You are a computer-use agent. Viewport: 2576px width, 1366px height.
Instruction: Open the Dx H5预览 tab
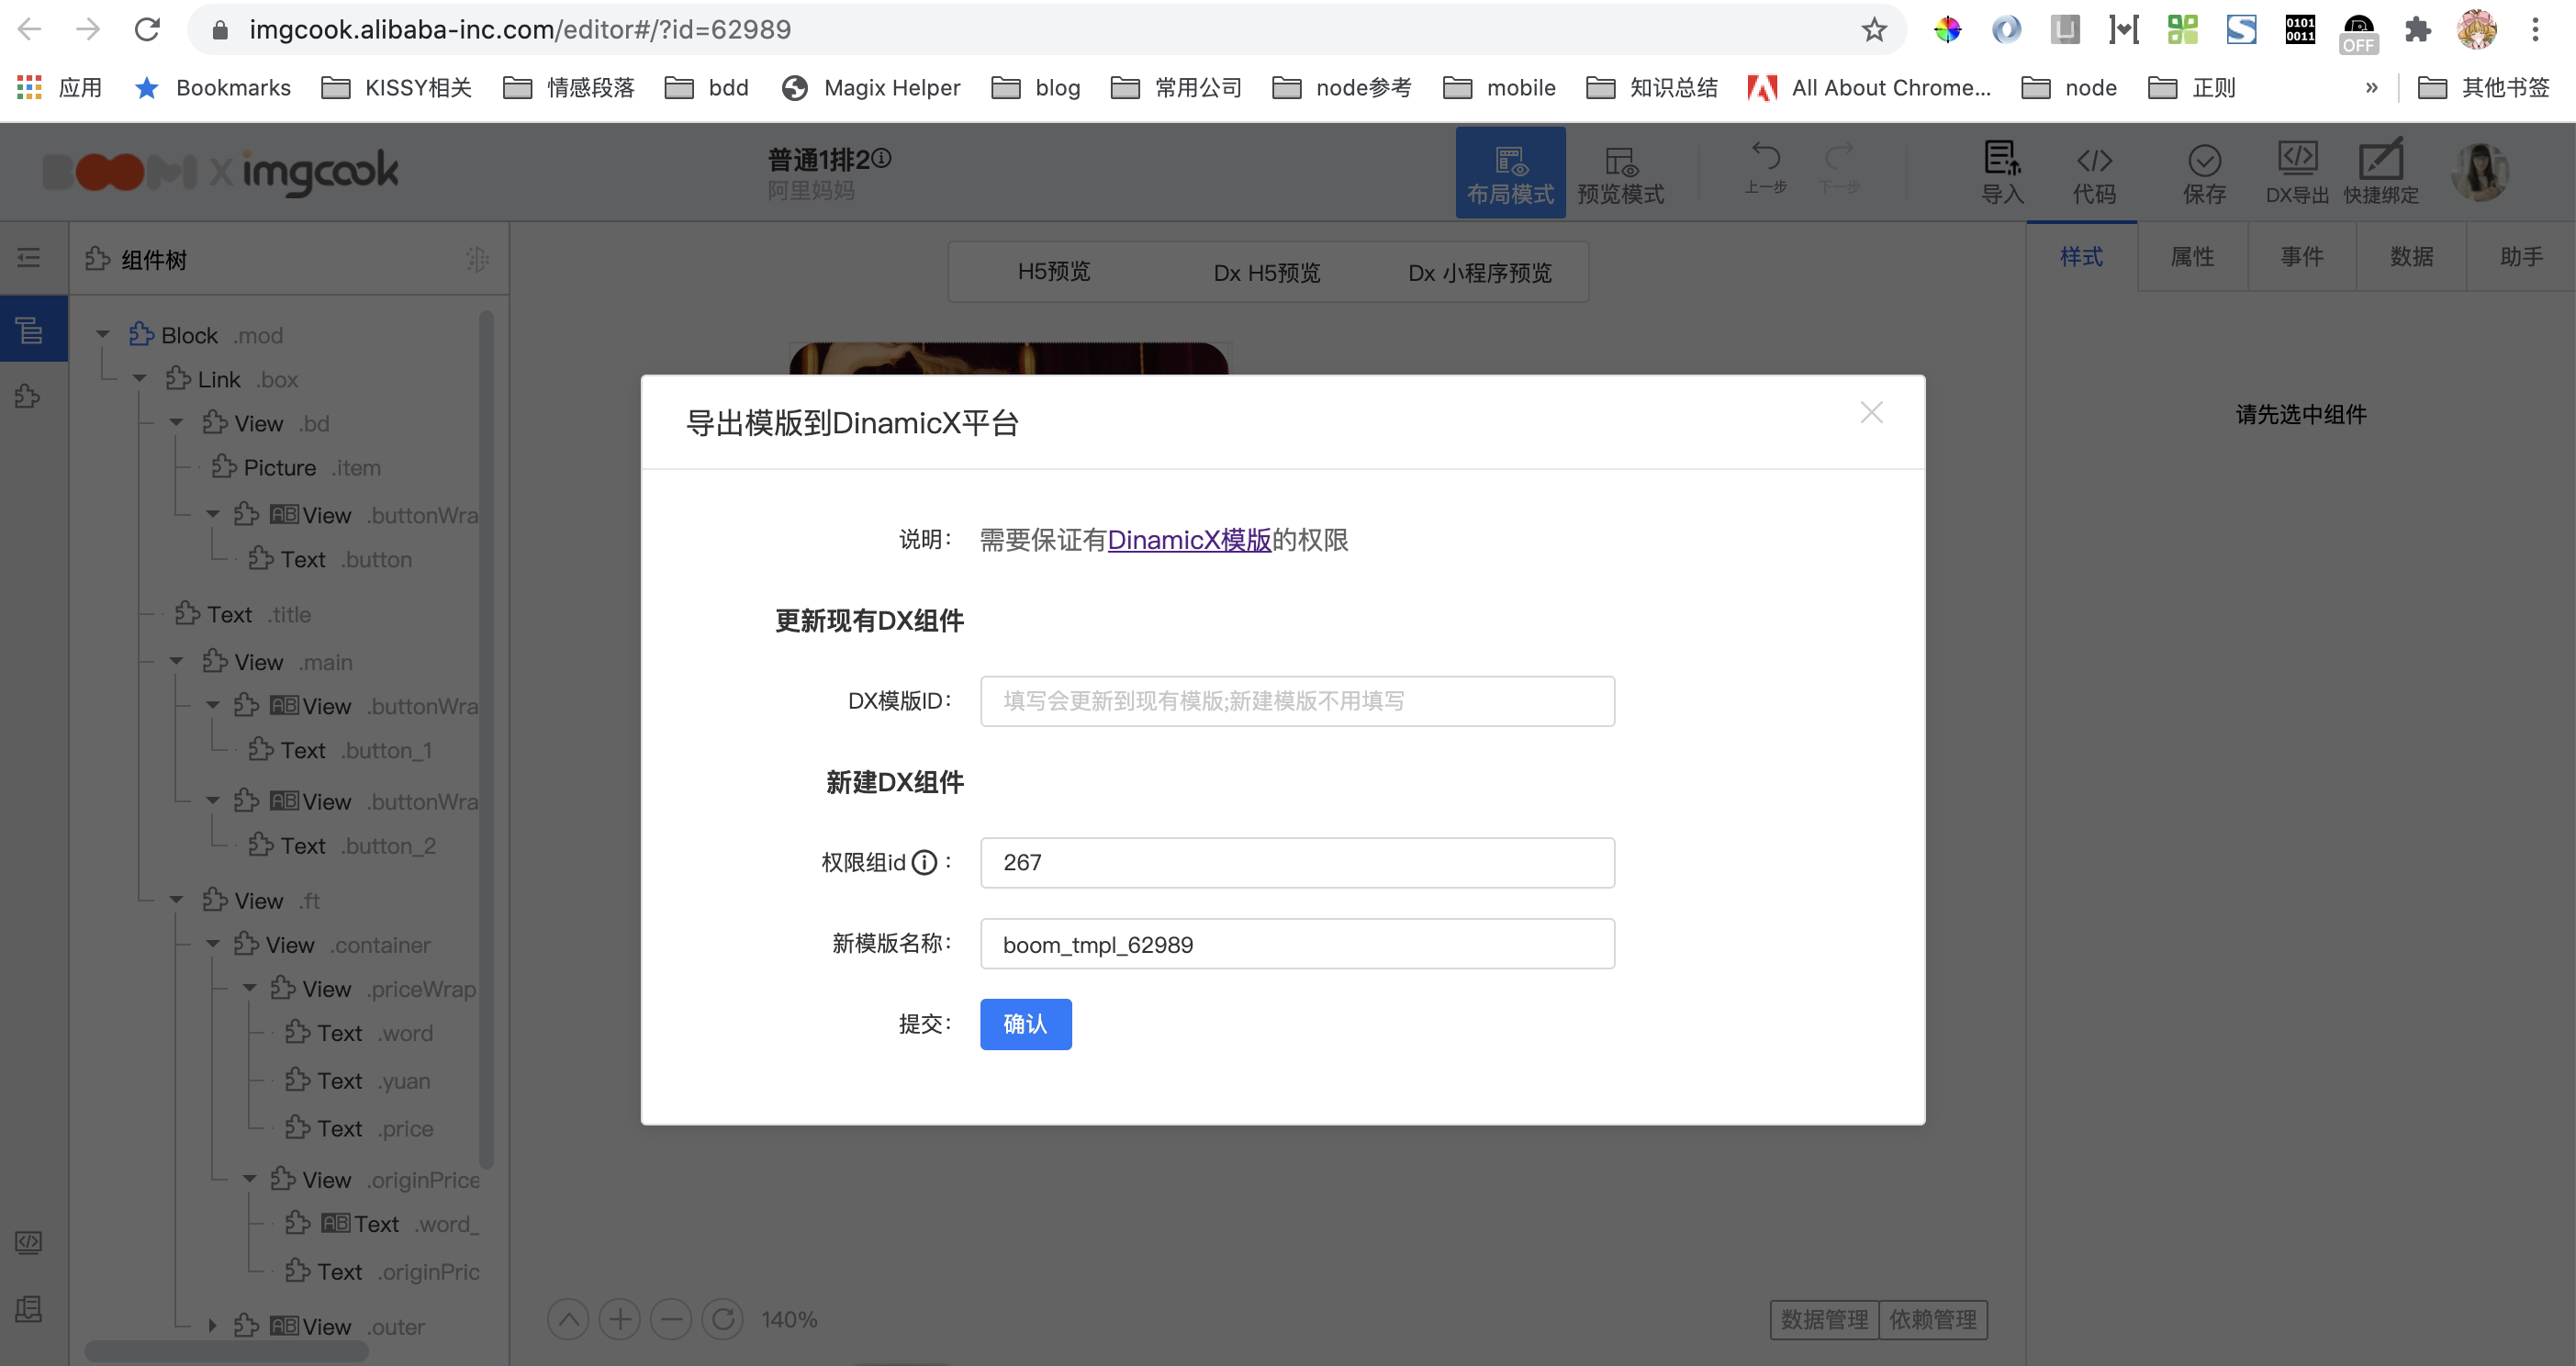click(x=1266, y=272)
